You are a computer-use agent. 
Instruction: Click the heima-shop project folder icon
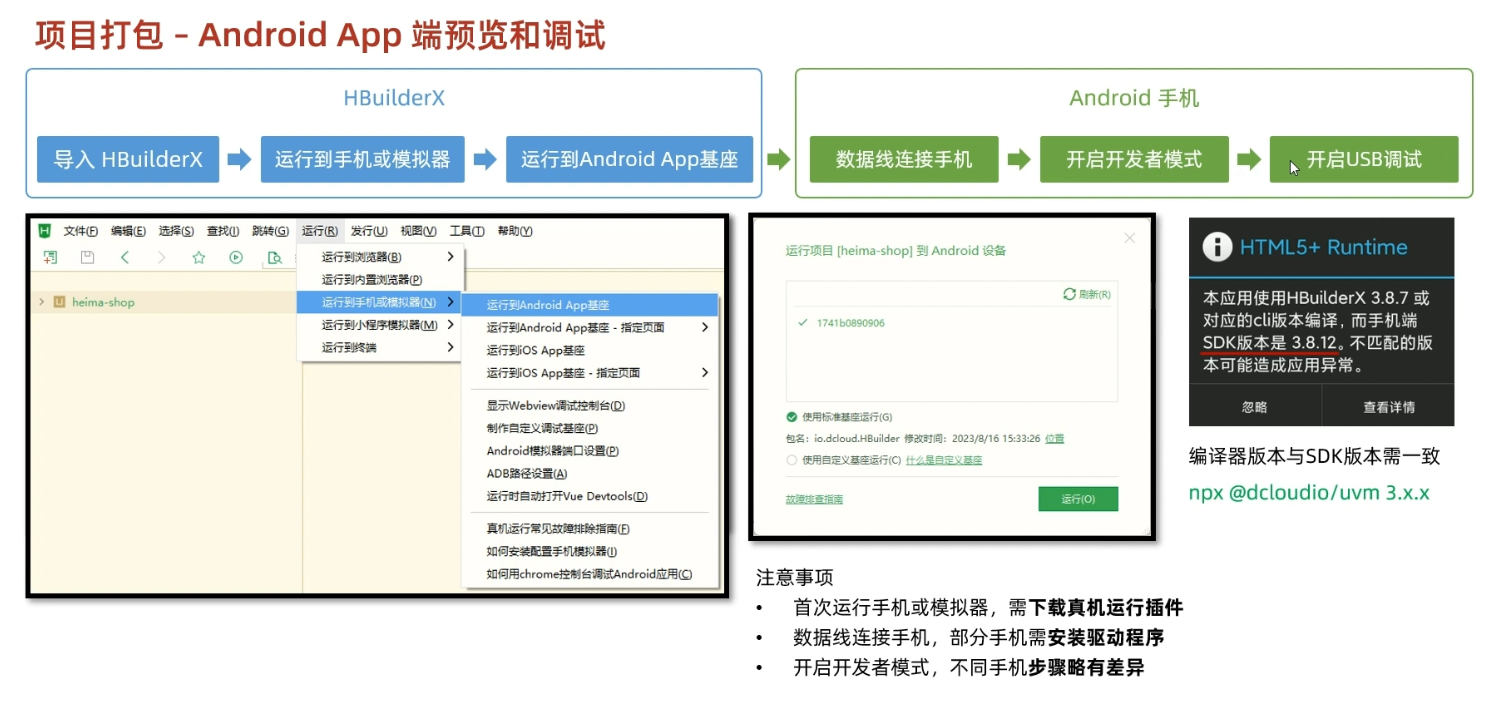click(59, 302)
